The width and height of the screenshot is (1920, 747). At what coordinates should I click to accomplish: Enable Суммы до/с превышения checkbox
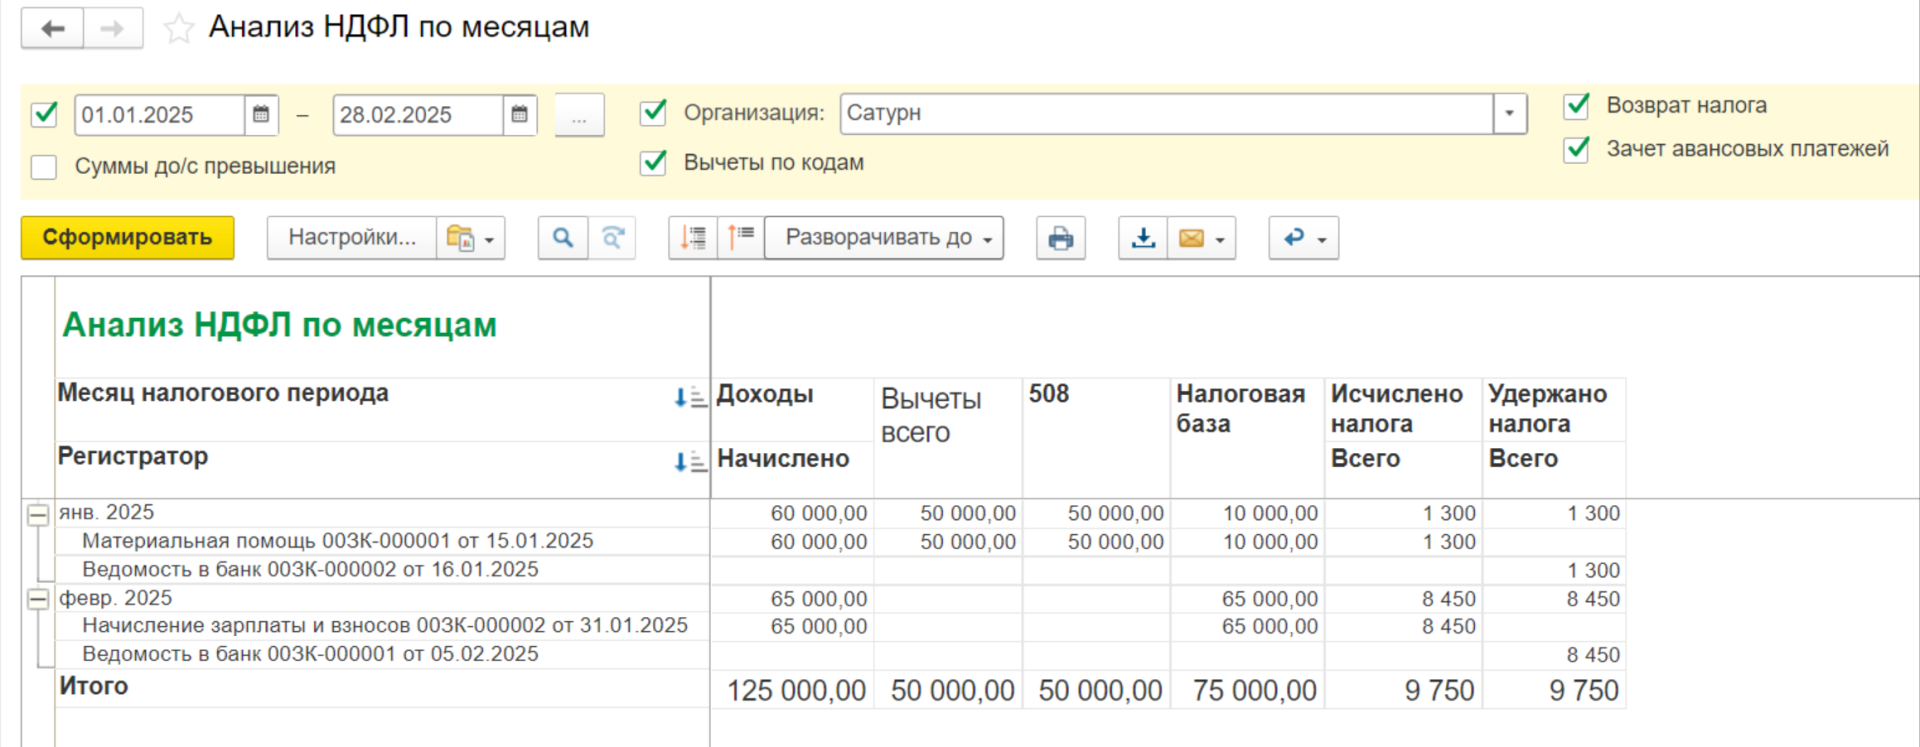(x=44, y=167)
